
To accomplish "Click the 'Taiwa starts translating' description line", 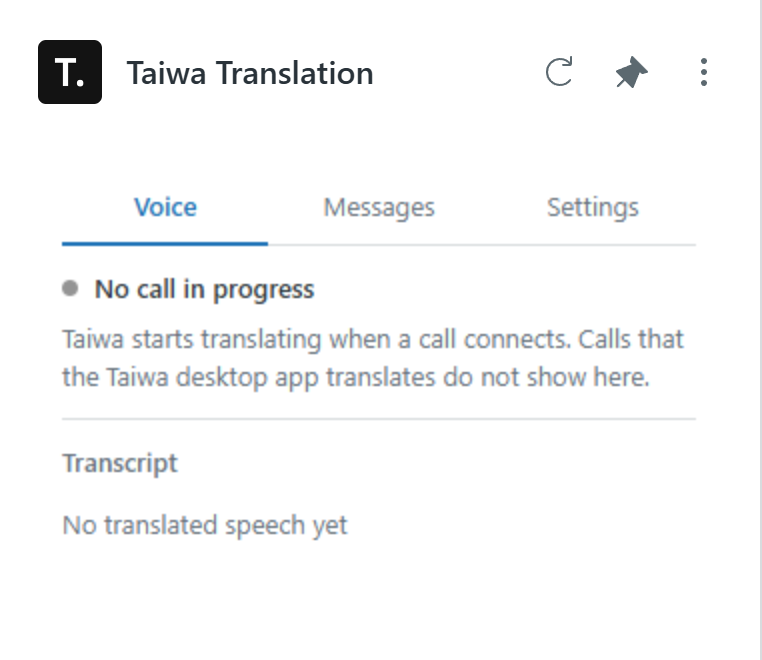I will point(373,339).
